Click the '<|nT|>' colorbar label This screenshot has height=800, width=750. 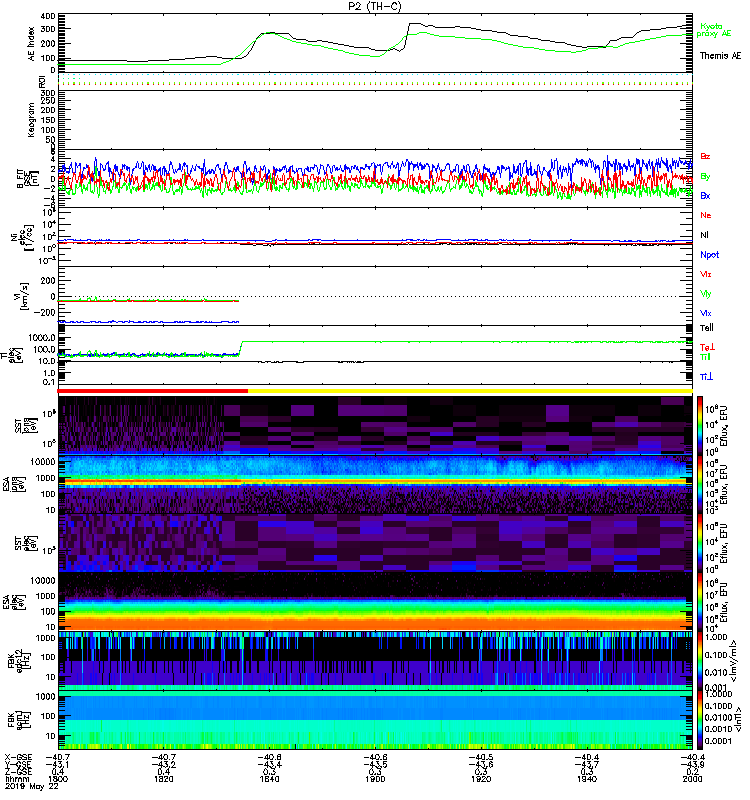(x=736, y=720)
